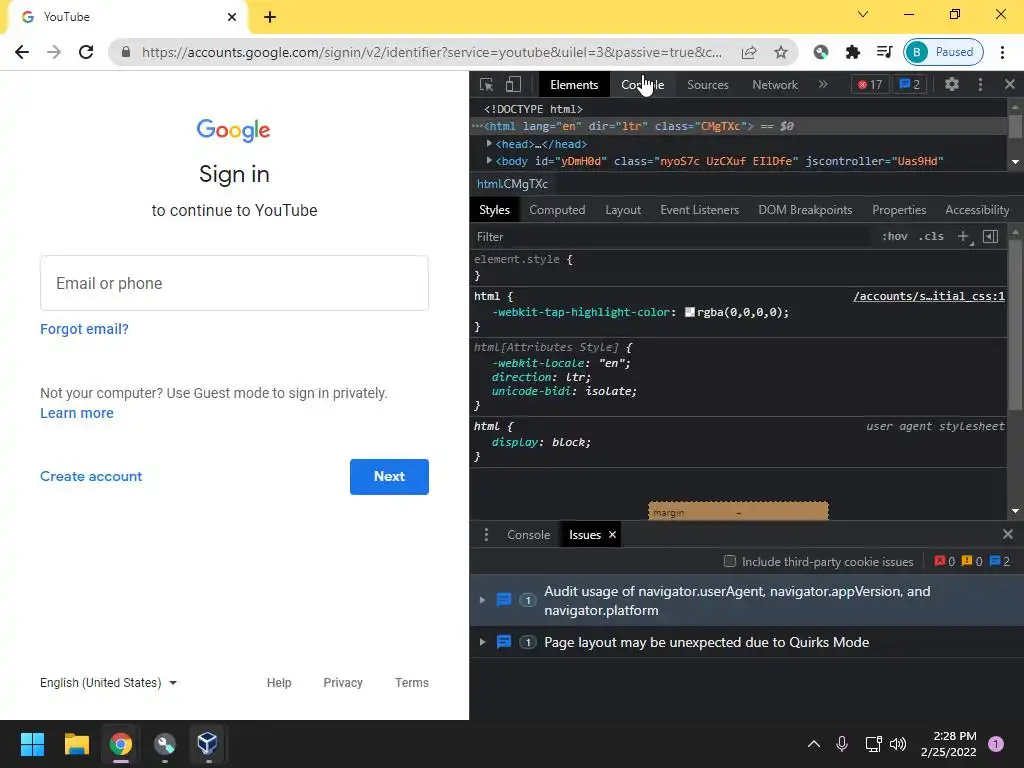Screen dimensions: 1024x768
Task: Click the blue message icon of Quirks Mode issue
Action: pos(504,642)
